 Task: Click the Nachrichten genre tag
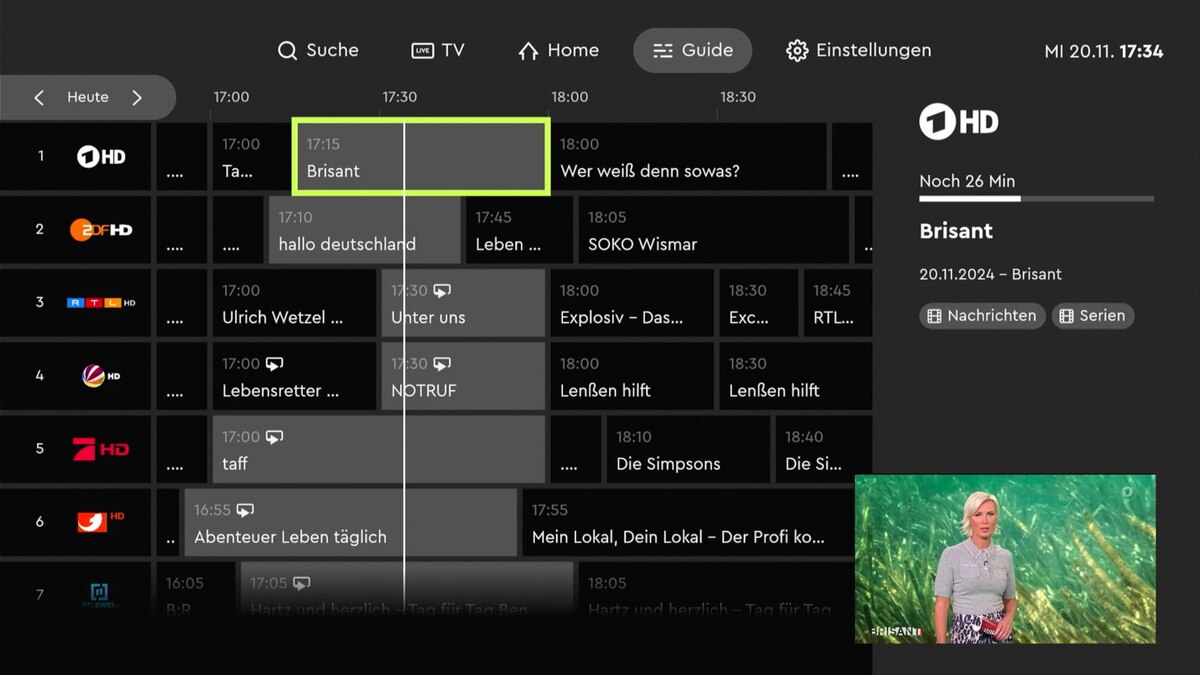[x=982, y=316]
